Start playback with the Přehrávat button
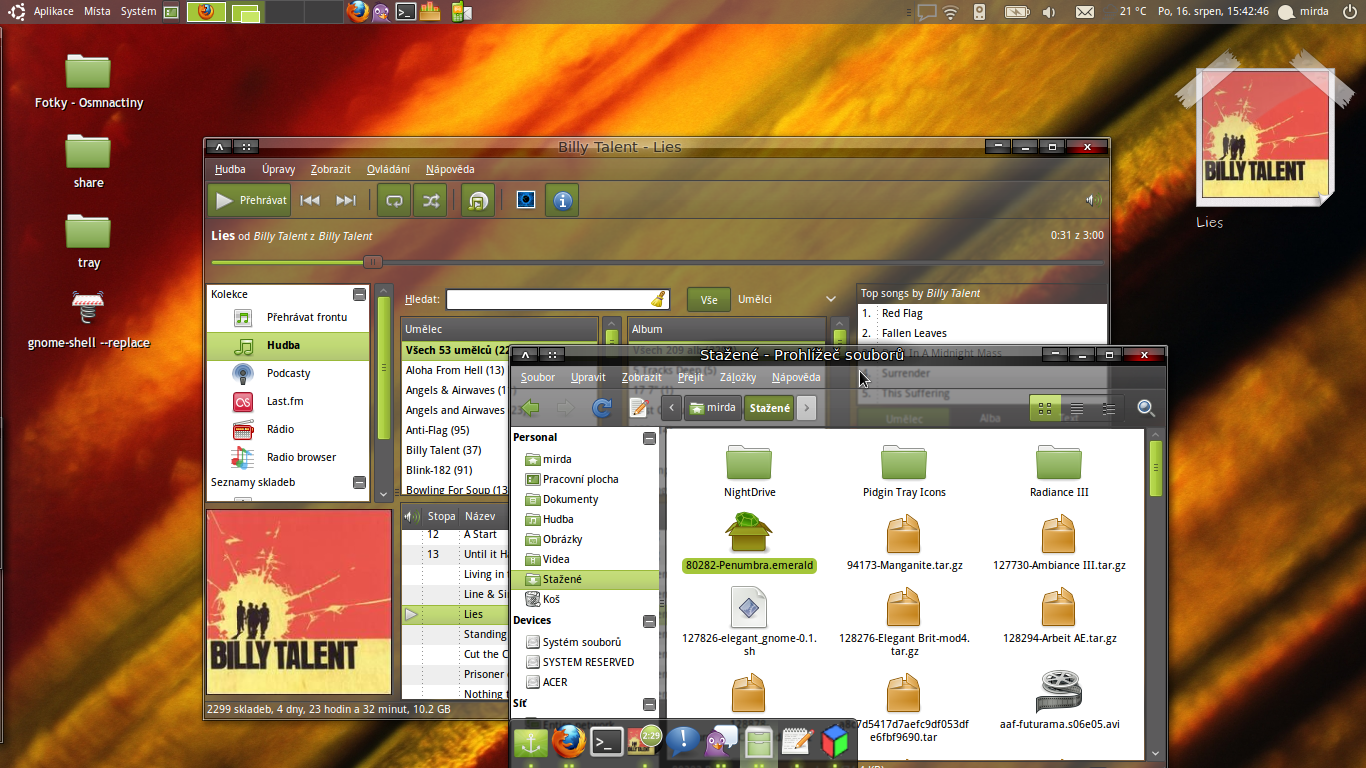 (x=249, y=201)
